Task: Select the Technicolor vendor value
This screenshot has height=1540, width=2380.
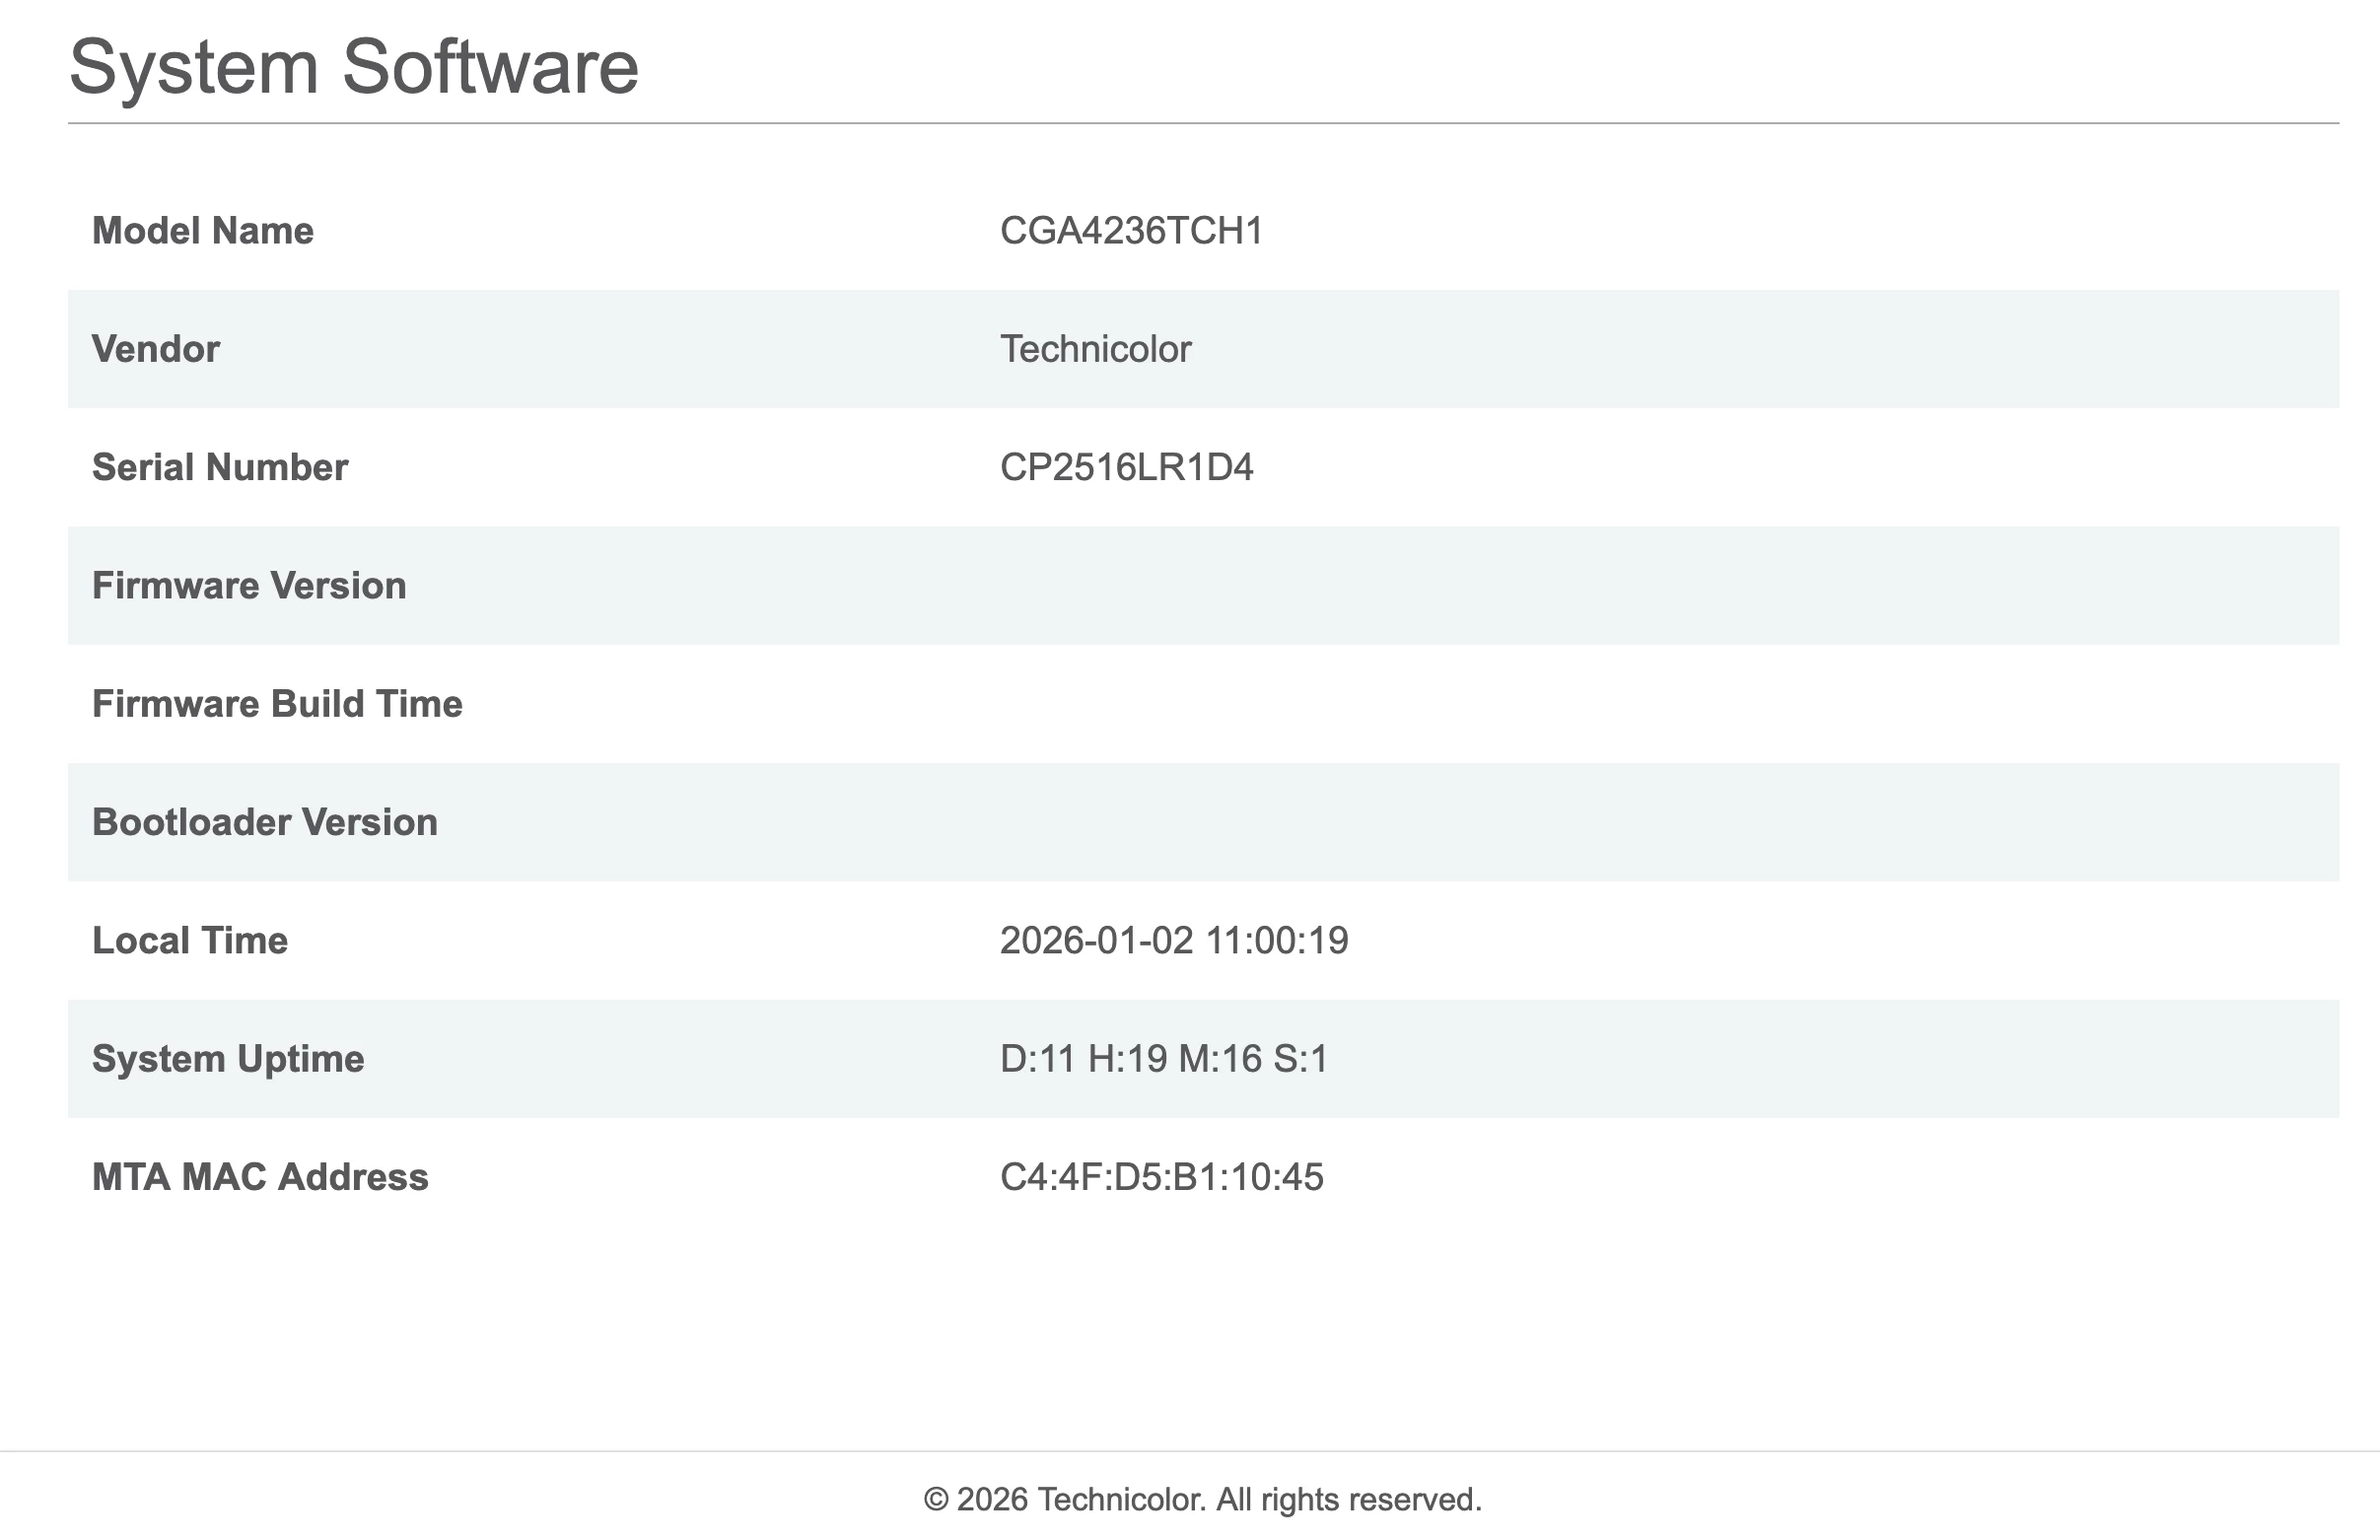Action: coord(1095,349)
